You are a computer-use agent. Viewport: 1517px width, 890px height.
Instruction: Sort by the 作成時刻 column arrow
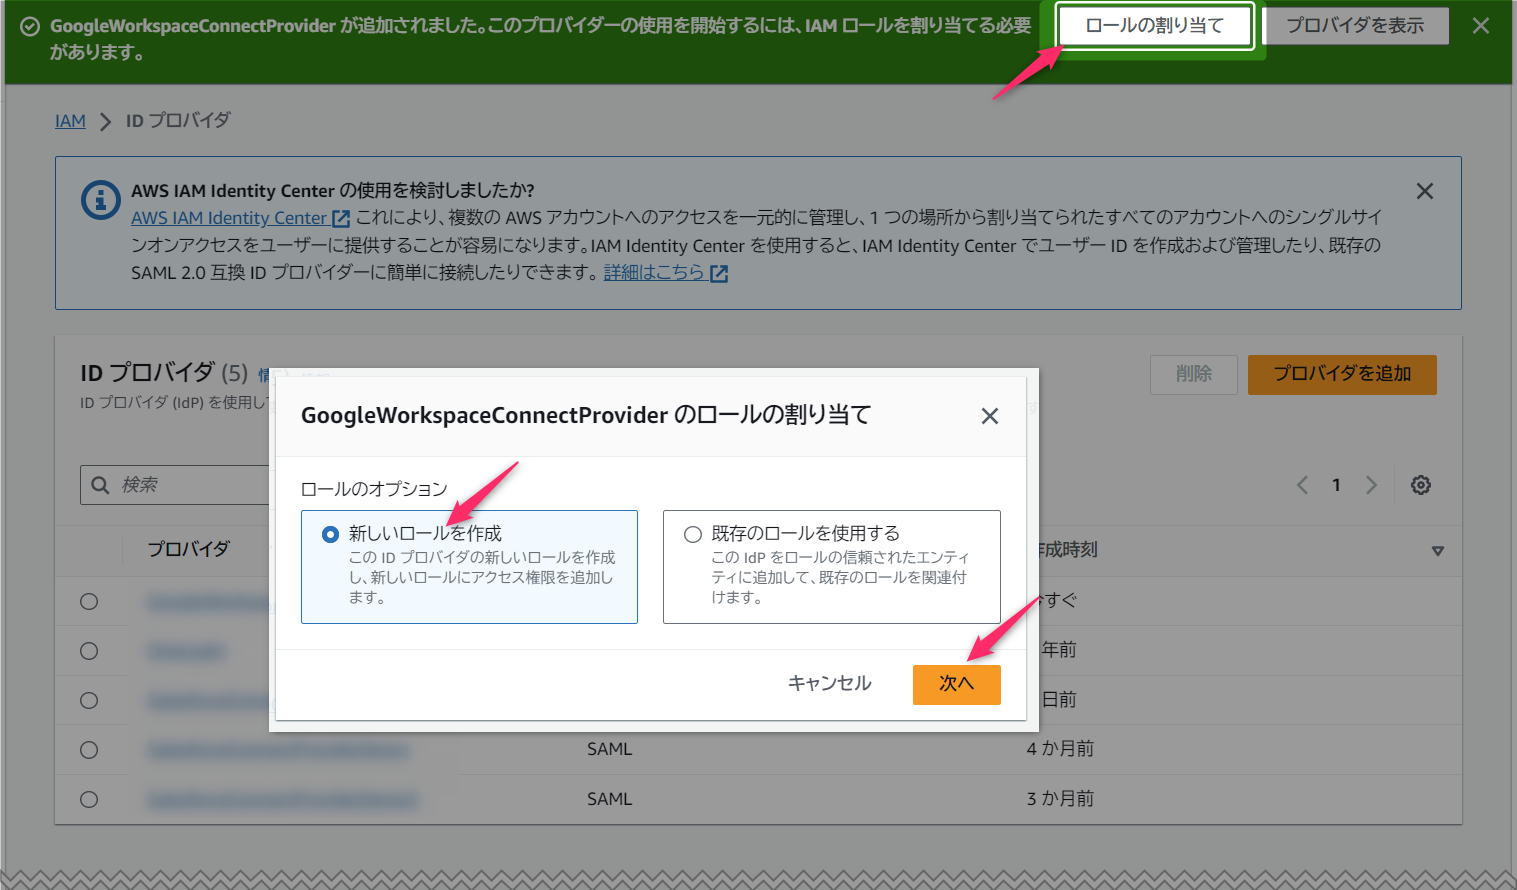[x=1438, y=551]
